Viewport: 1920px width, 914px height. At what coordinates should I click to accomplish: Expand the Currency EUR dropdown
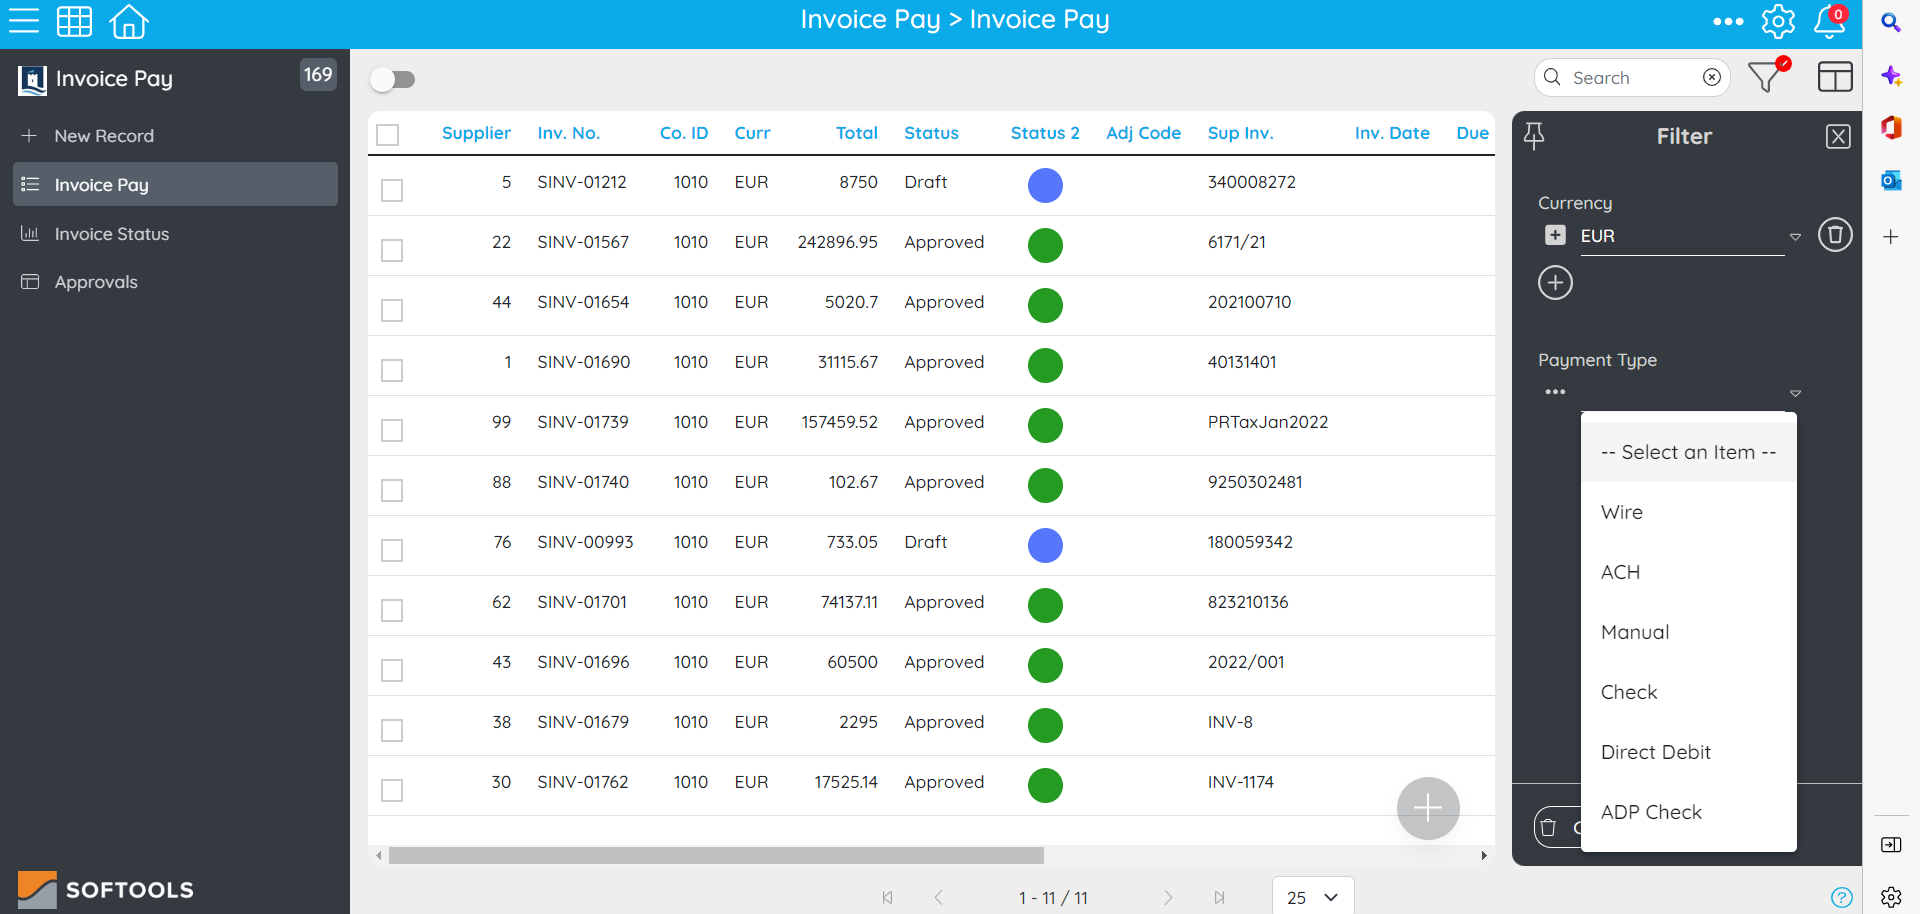tap(1795, 237)
